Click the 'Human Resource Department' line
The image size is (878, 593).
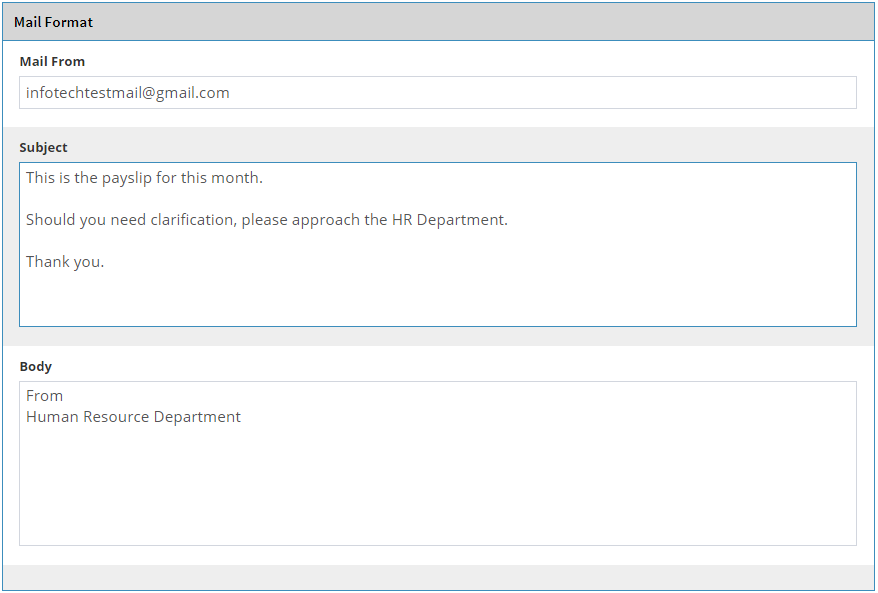(133, 417)
